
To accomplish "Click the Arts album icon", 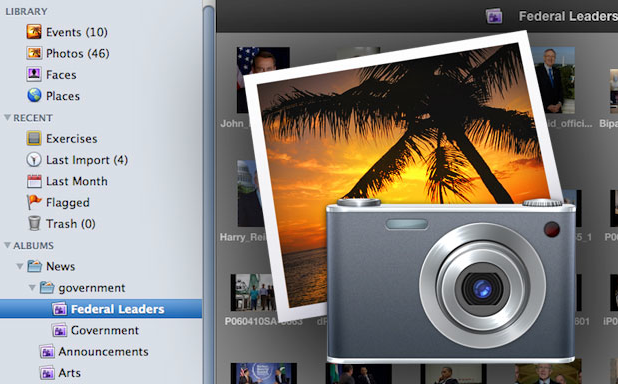I will tap(47, 373).
